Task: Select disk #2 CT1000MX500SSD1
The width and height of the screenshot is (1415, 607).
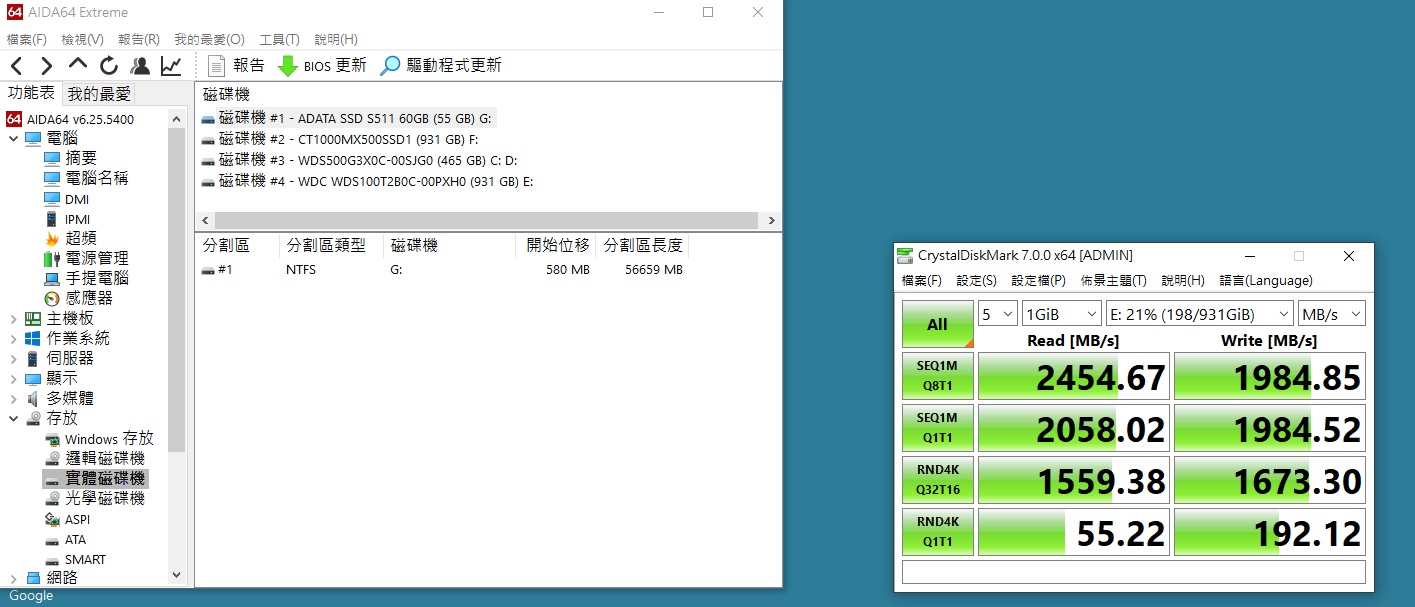Action: pyautogui.click(x=339, y=139)
